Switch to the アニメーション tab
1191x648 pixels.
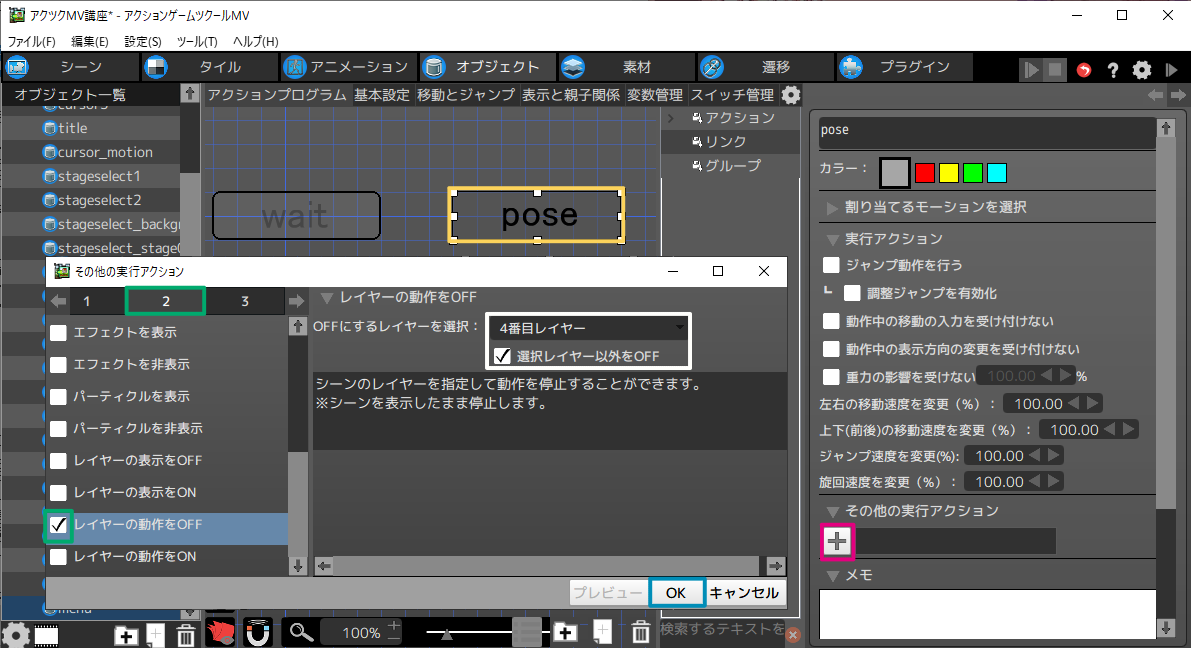pos(346,67)
